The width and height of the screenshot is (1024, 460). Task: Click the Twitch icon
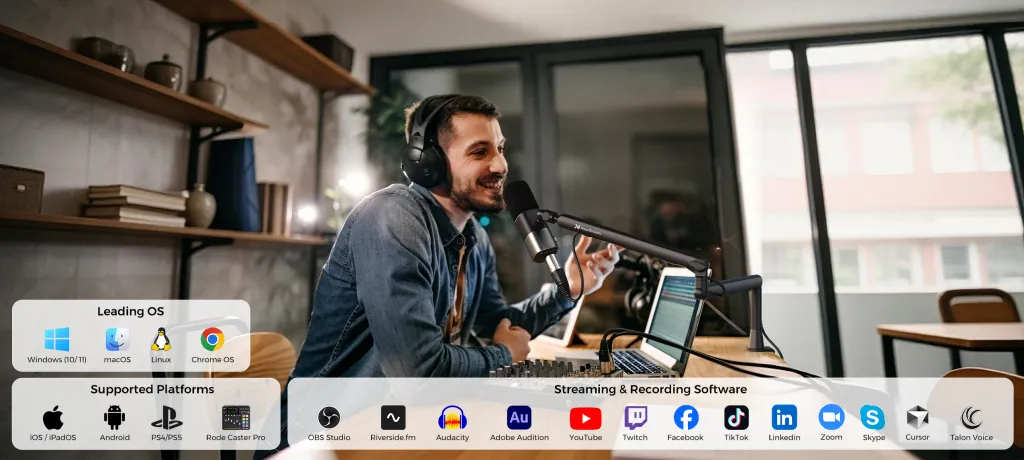point(635,417)
